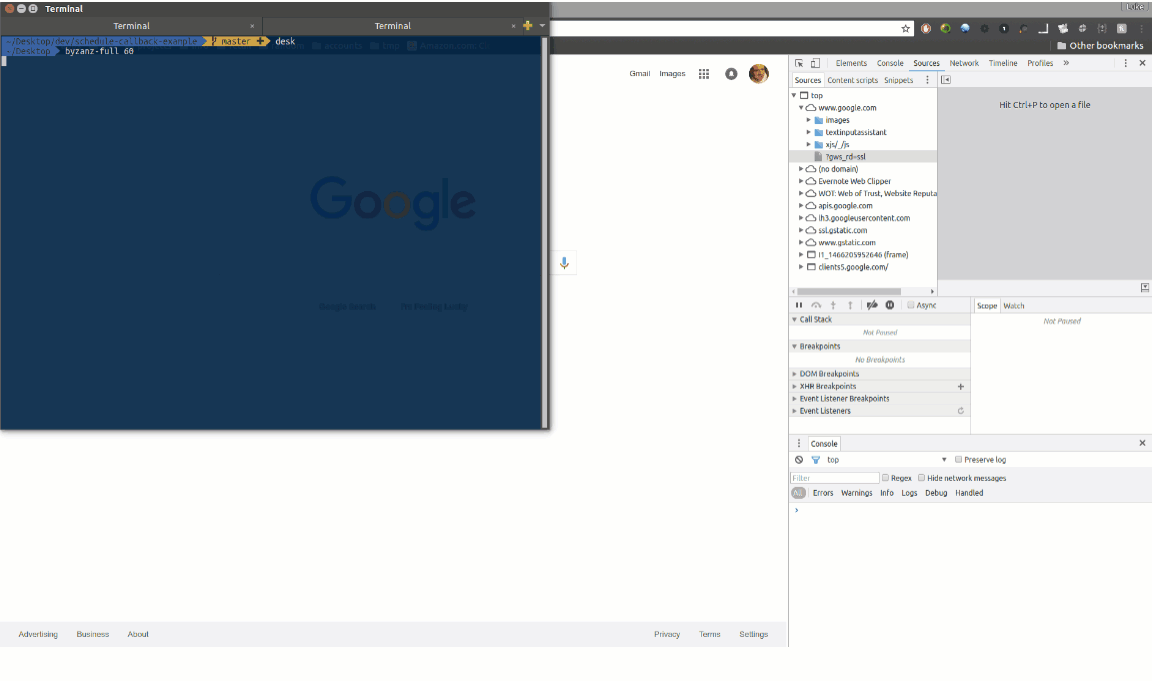Switch to the Network panel
The height and width of the screenshot is (681, 1152).
[x=964, y=62]
